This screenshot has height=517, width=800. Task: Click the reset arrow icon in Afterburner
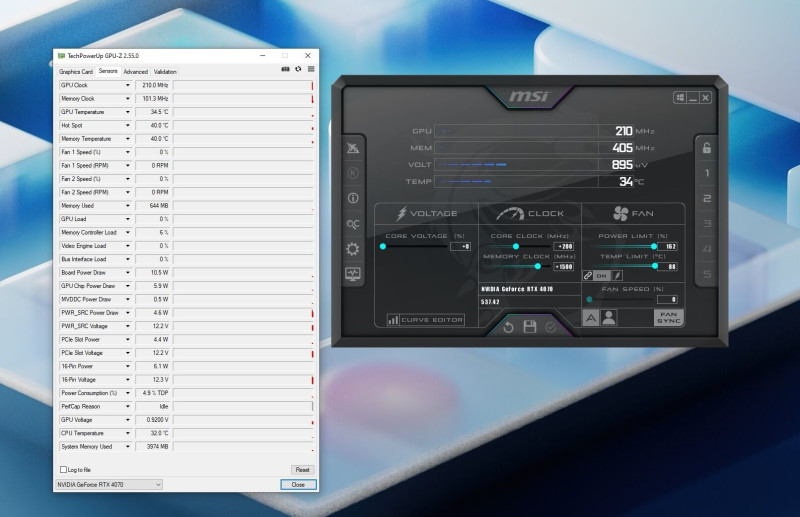508,327
